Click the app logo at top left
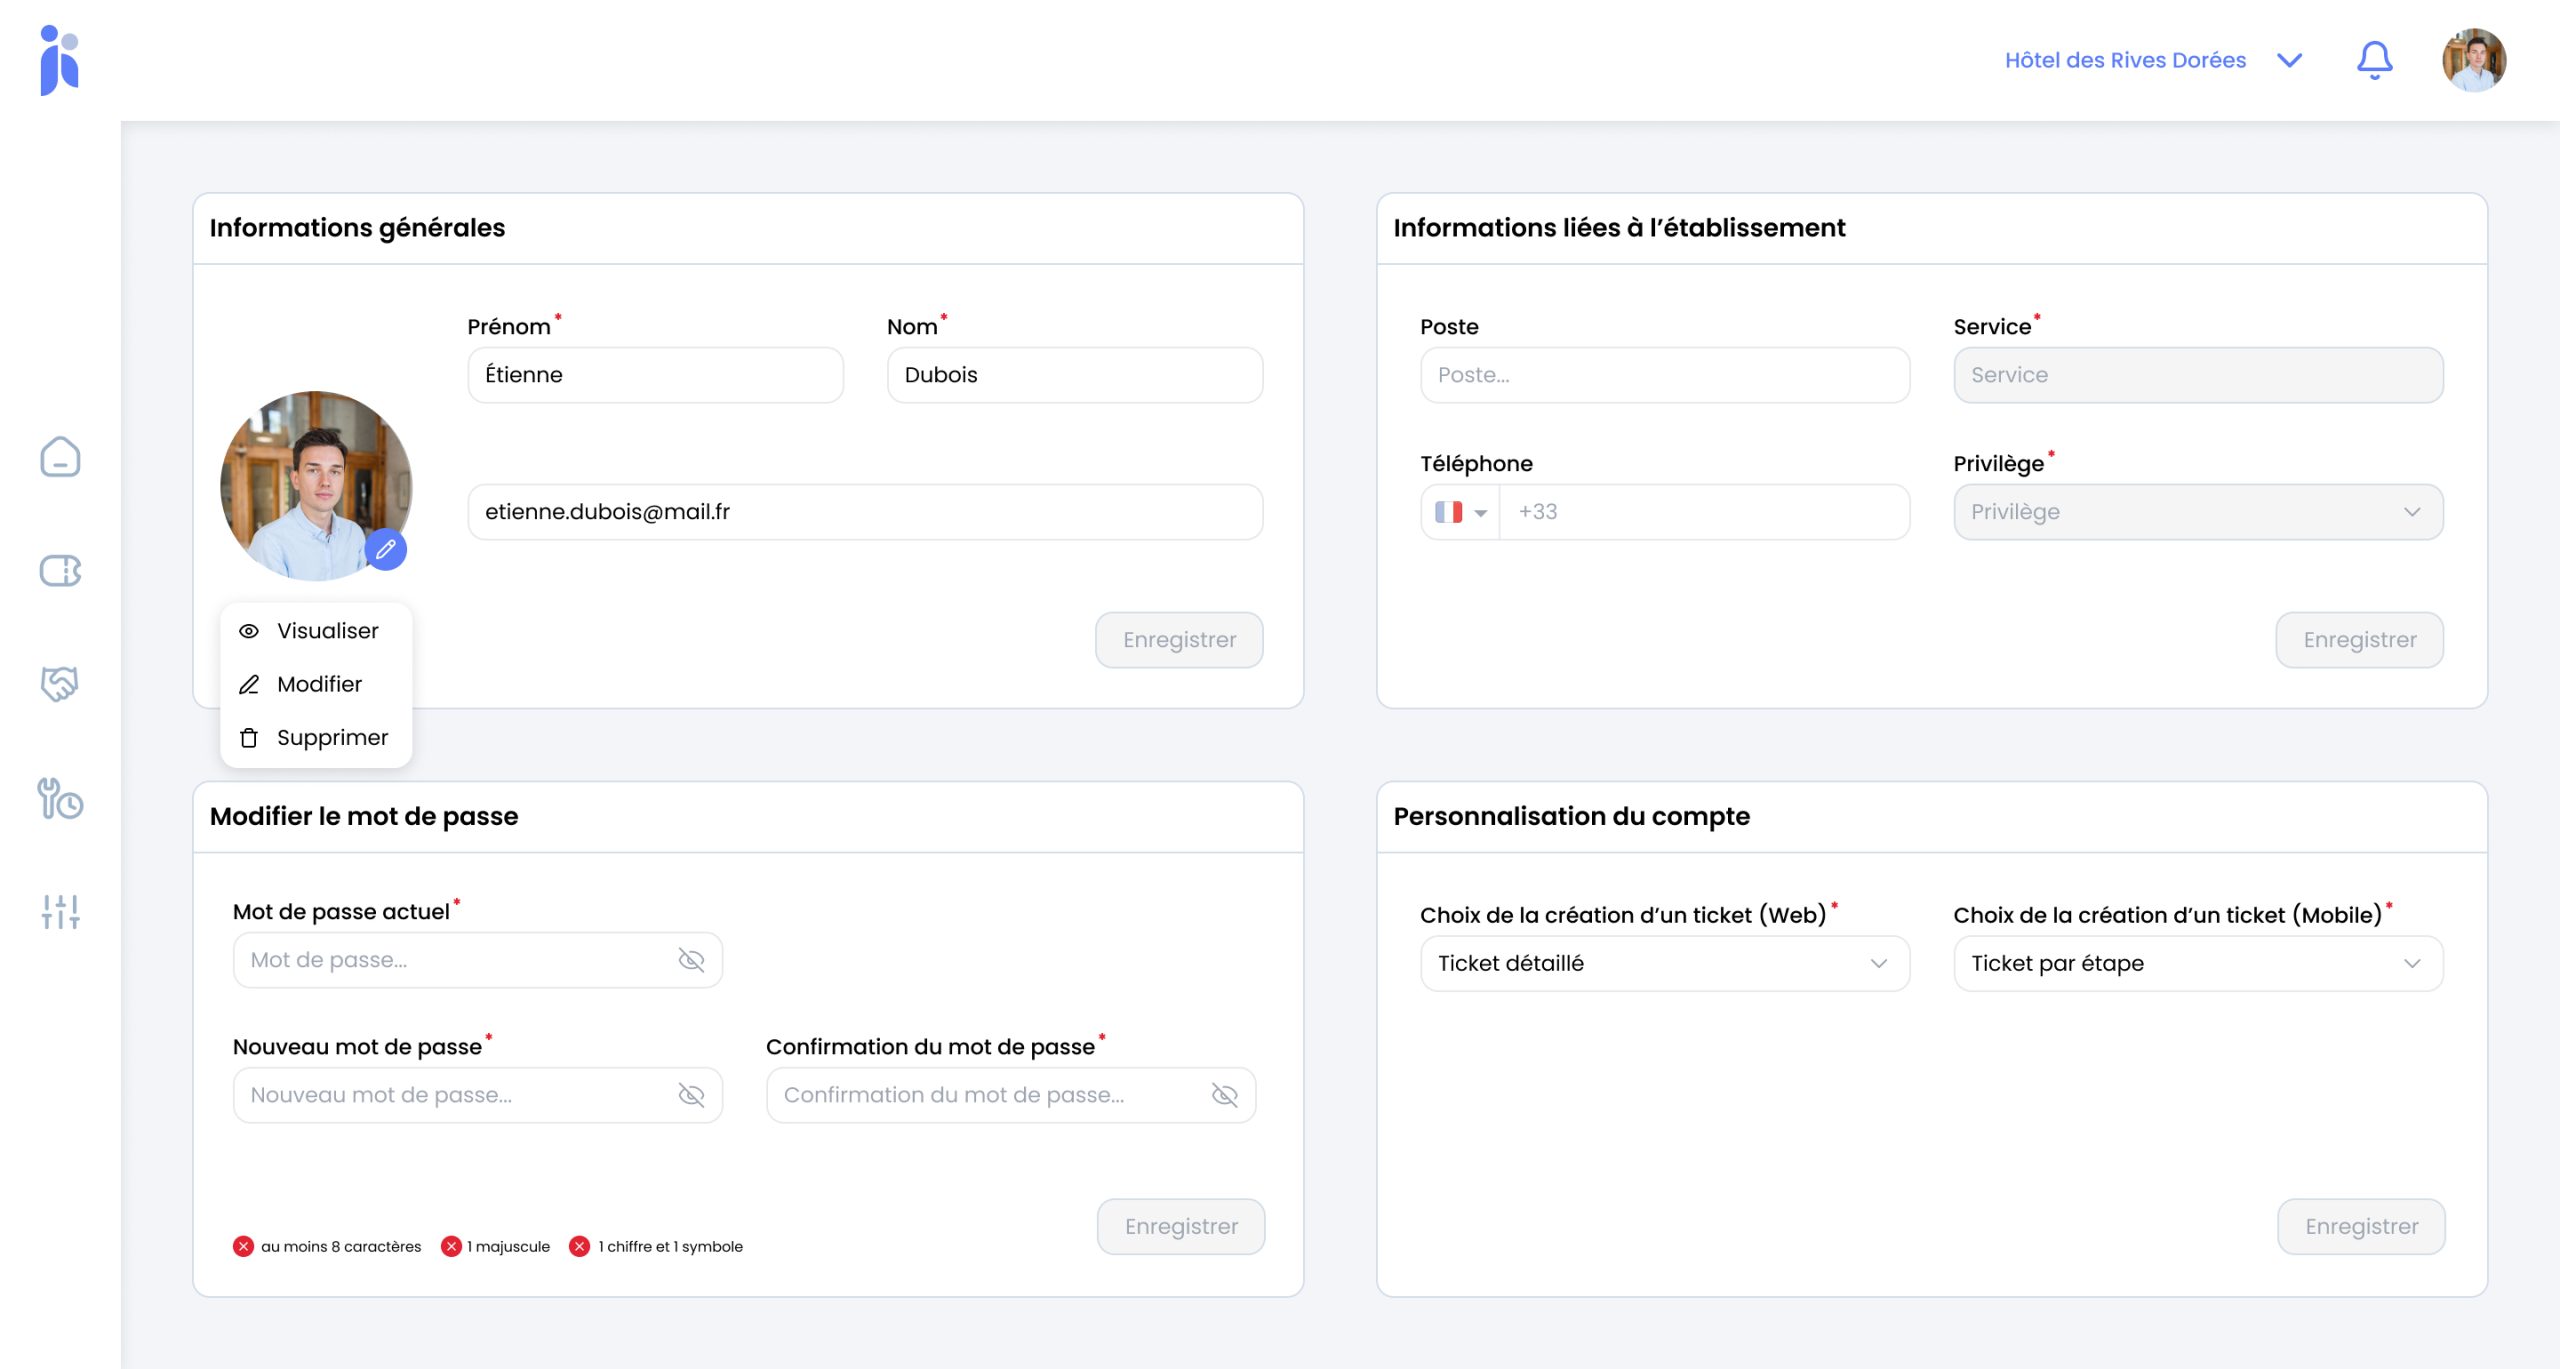 coord(59,60)
